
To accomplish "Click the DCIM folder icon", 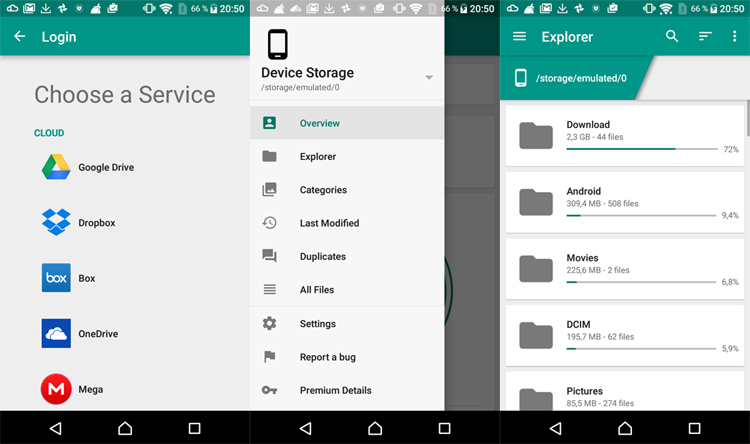I will (536, 335).
